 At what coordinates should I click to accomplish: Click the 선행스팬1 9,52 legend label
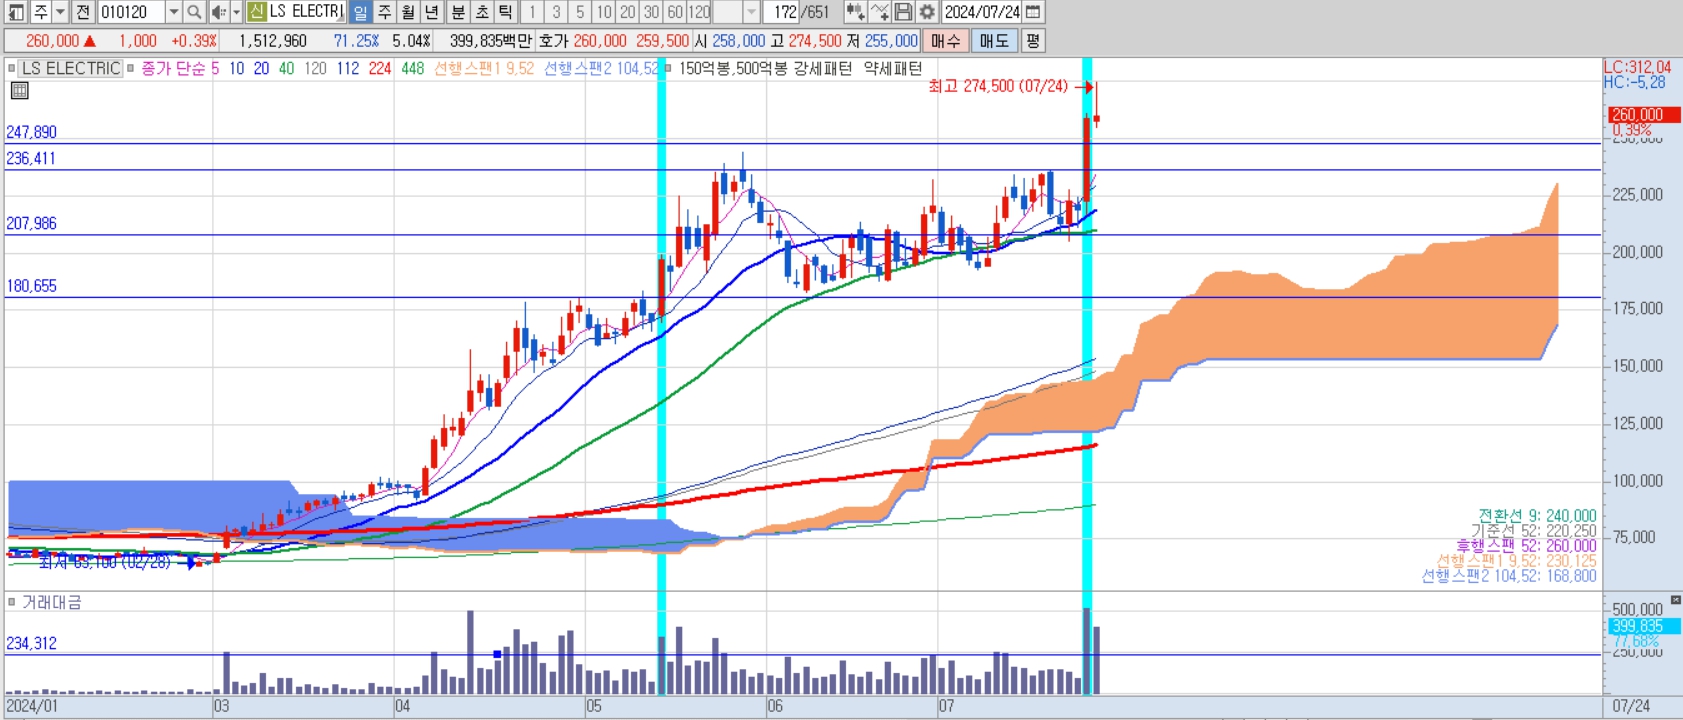coord(483,68)
